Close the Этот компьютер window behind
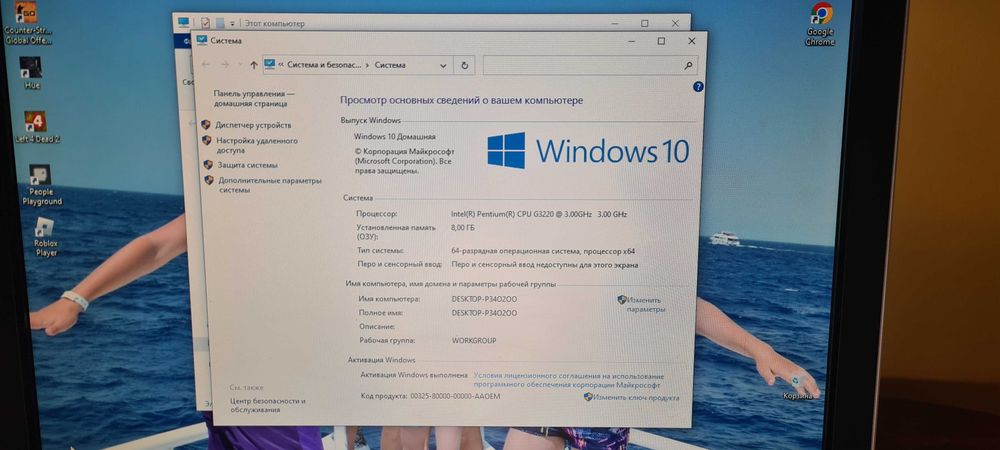 675,23
